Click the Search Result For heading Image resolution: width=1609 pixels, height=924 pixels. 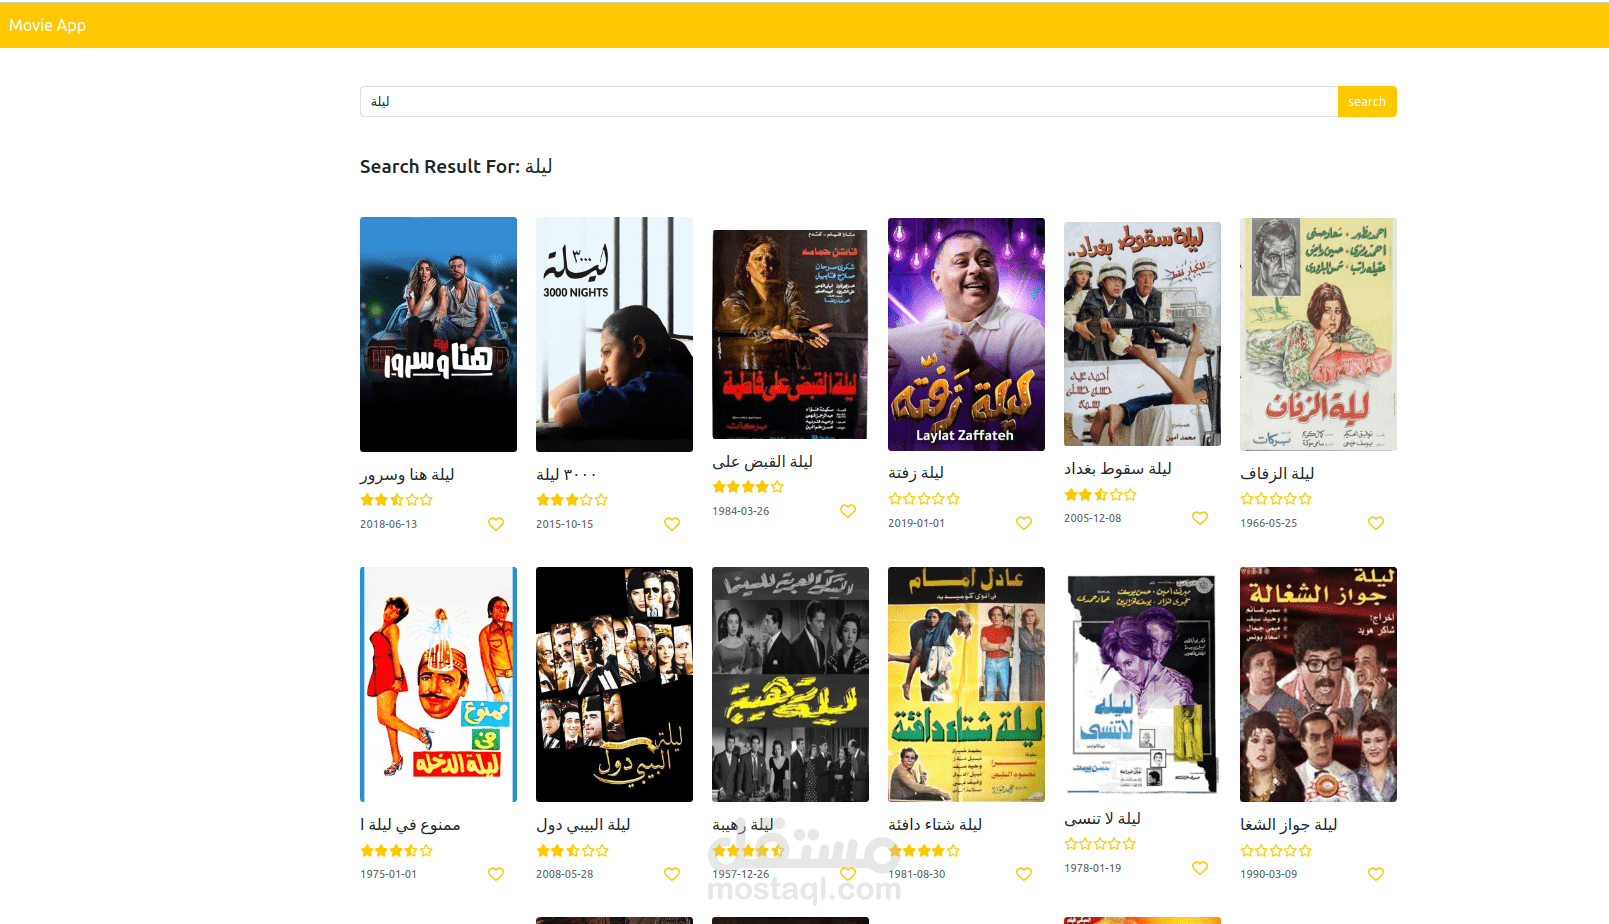[456, 166]
